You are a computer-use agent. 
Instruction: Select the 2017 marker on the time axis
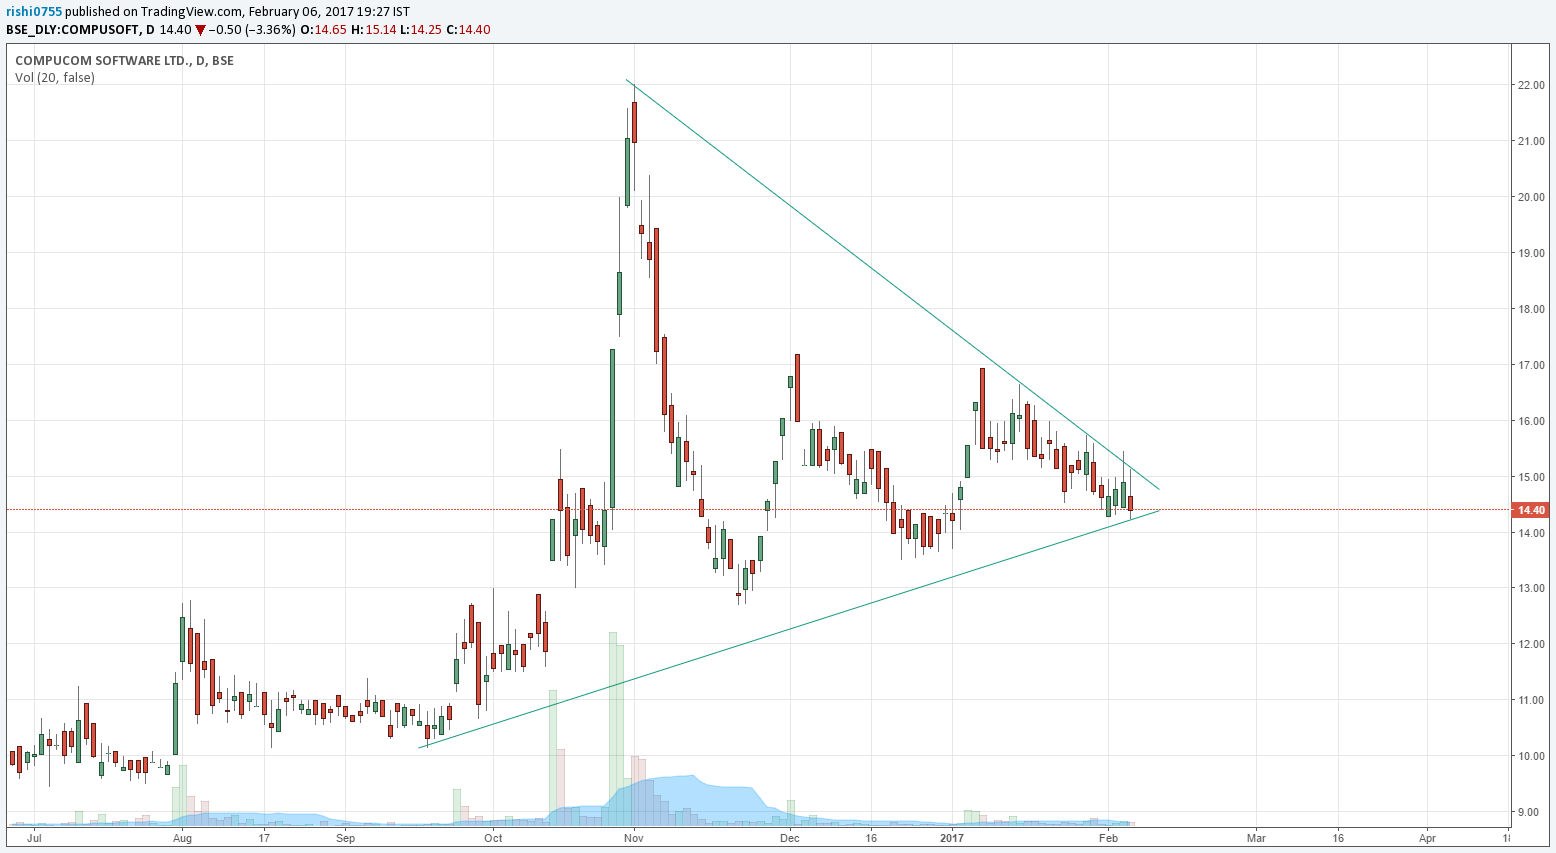(951, 838)
